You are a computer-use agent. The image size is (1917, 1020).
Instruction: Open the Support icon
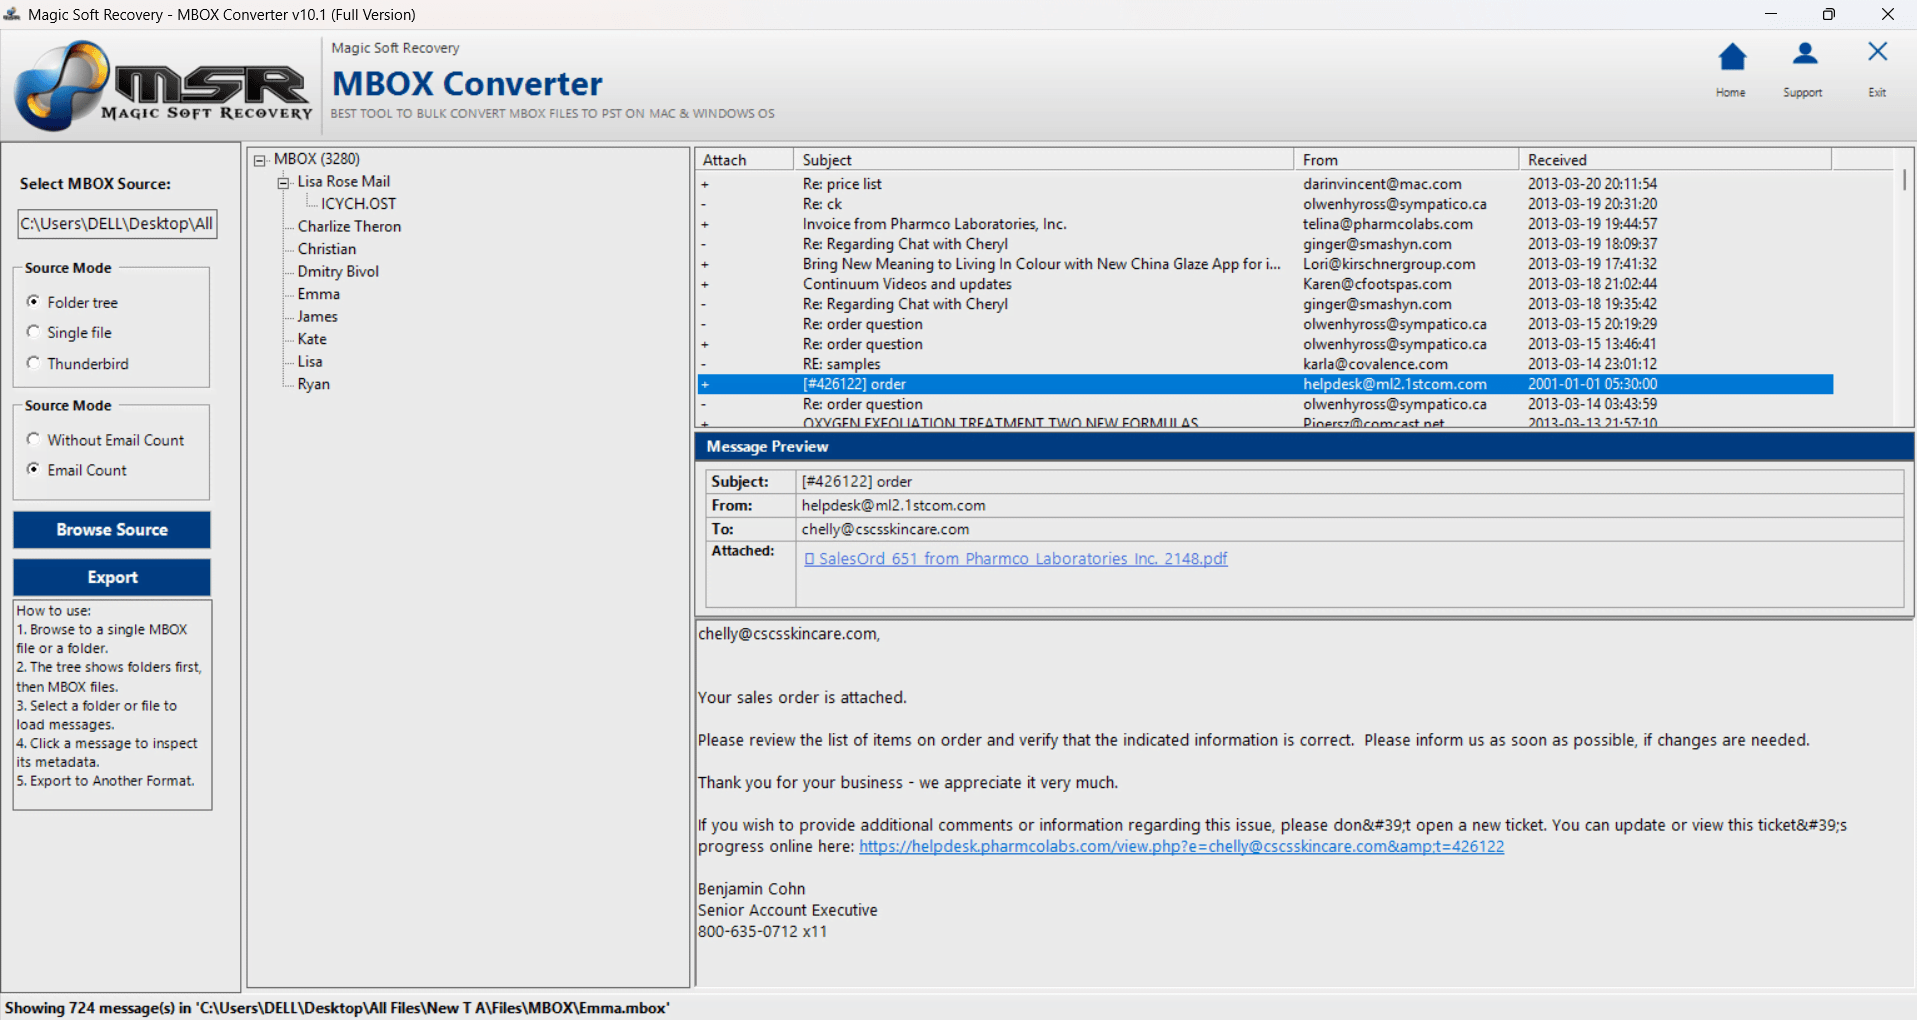(1803, 69)
